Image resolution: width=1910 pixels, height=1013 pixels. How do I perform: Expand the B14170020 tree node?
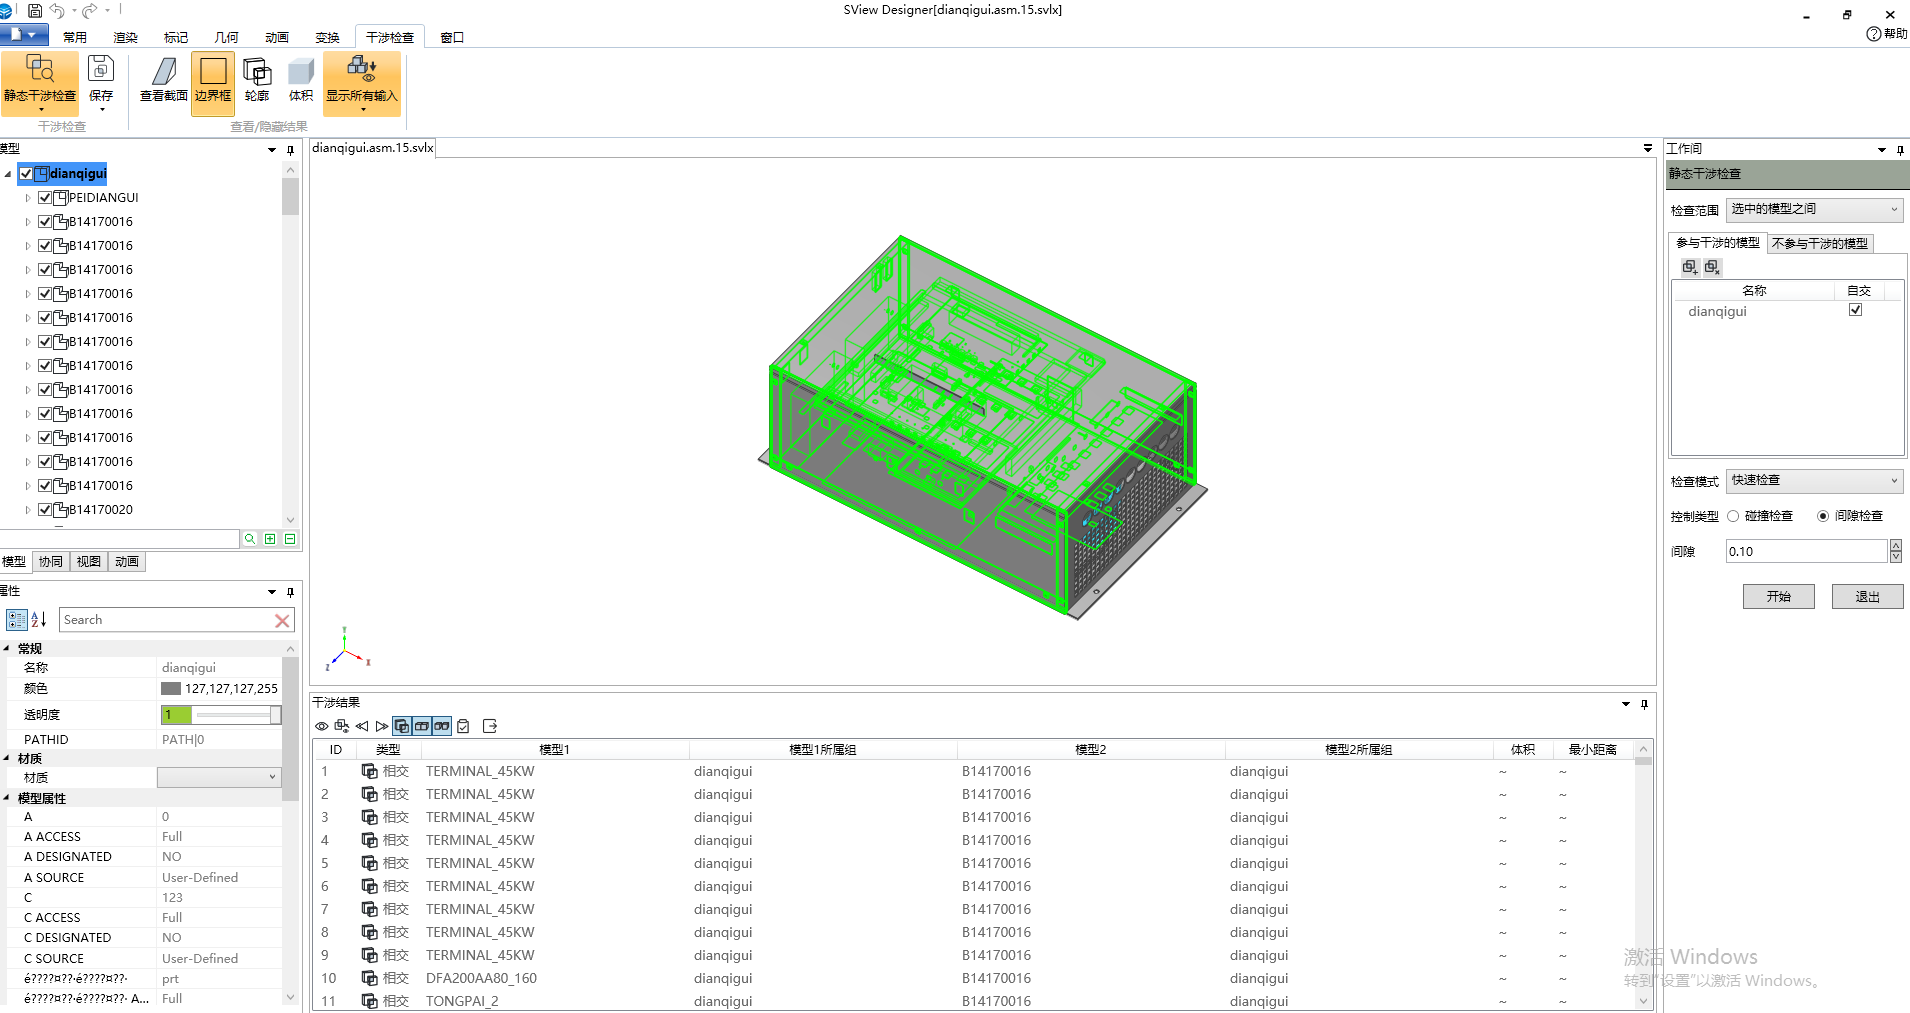pos(28,510)
